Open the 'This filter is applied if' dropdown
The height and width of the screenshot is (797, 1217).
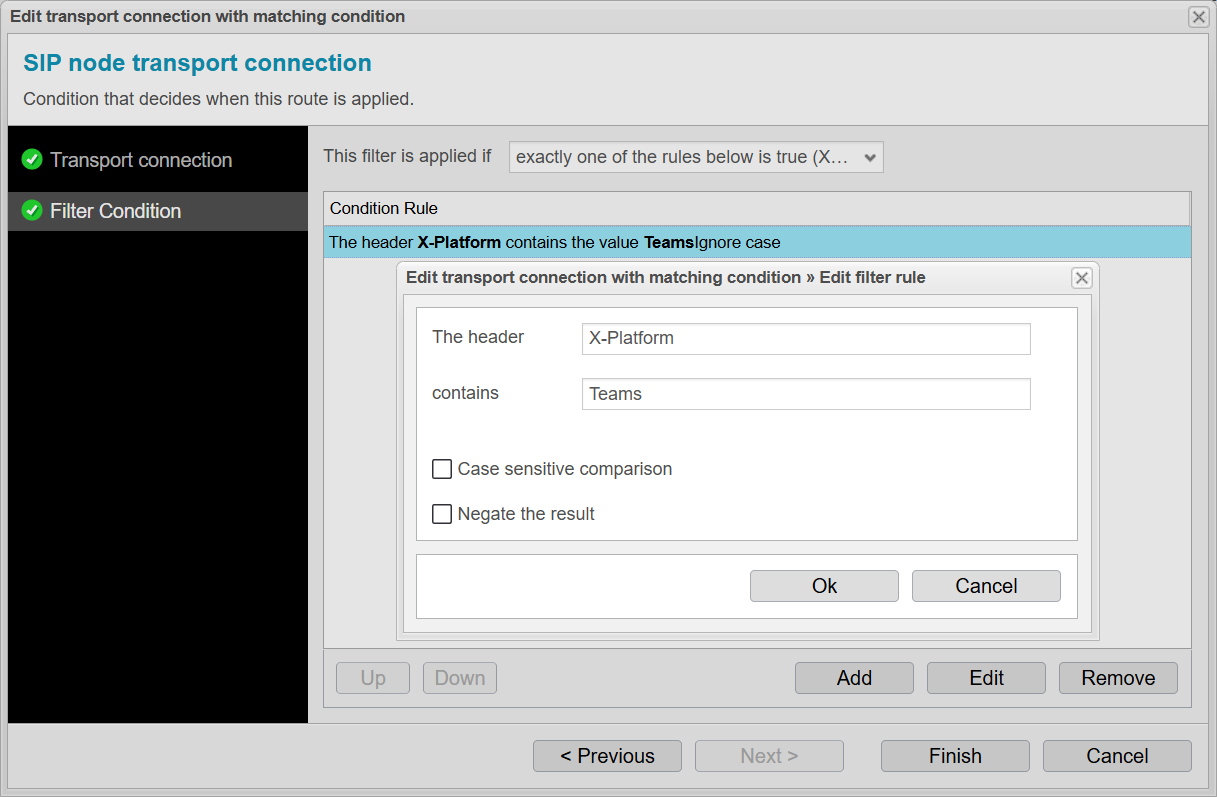point(695,157)
